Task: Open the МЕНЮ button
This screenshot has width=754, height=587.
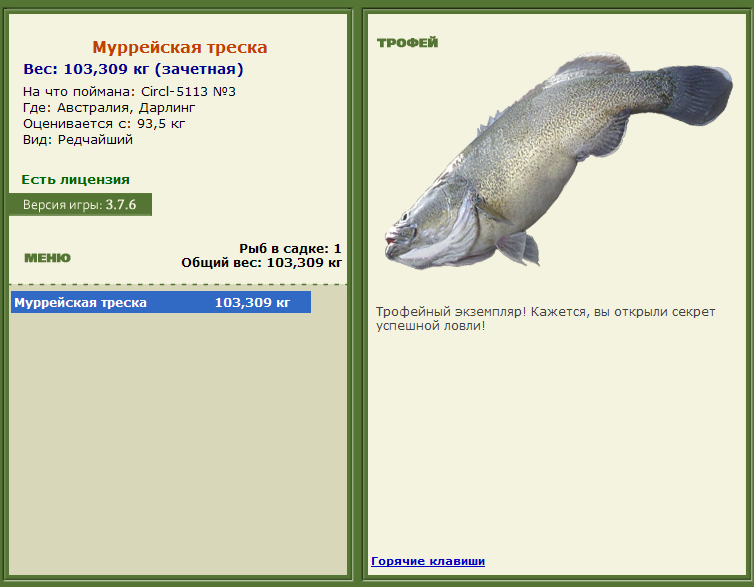Action: 47,258
